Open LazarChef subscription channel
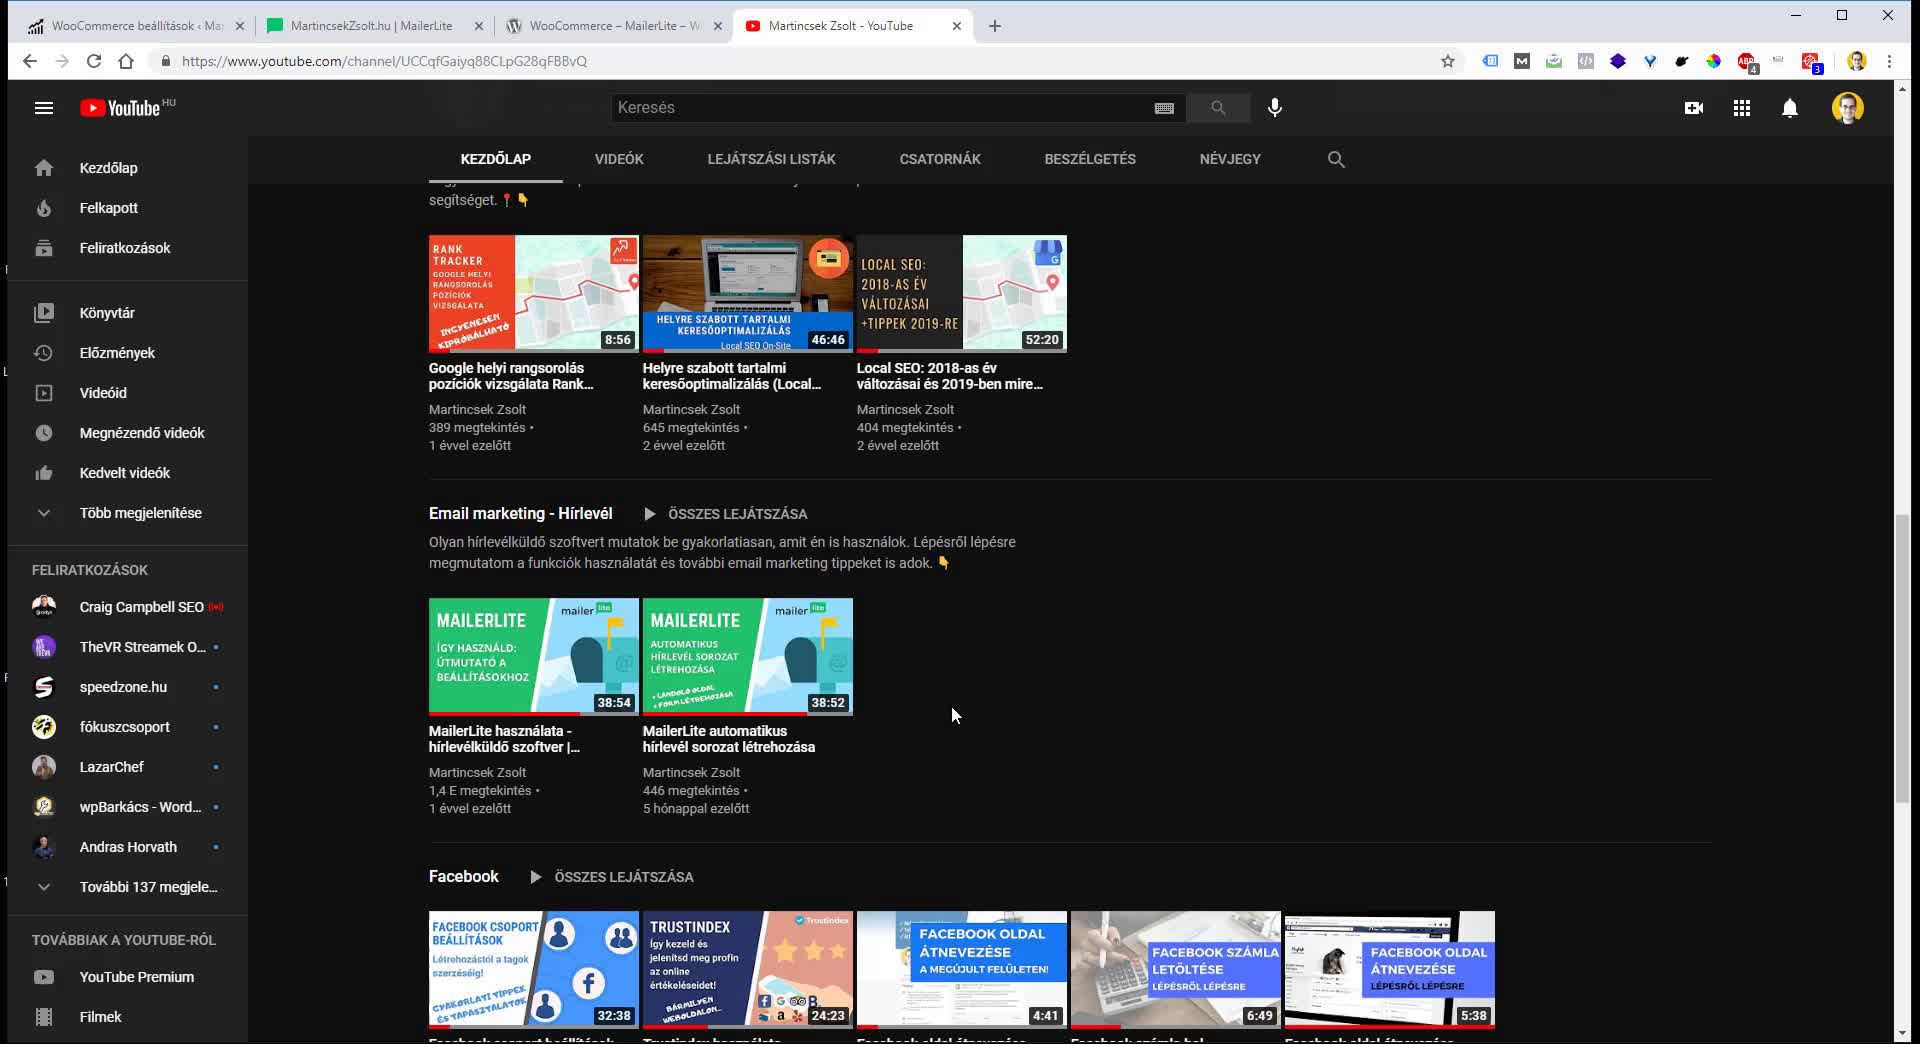Screen dimensions: 1920x1044 click(128, 767)
